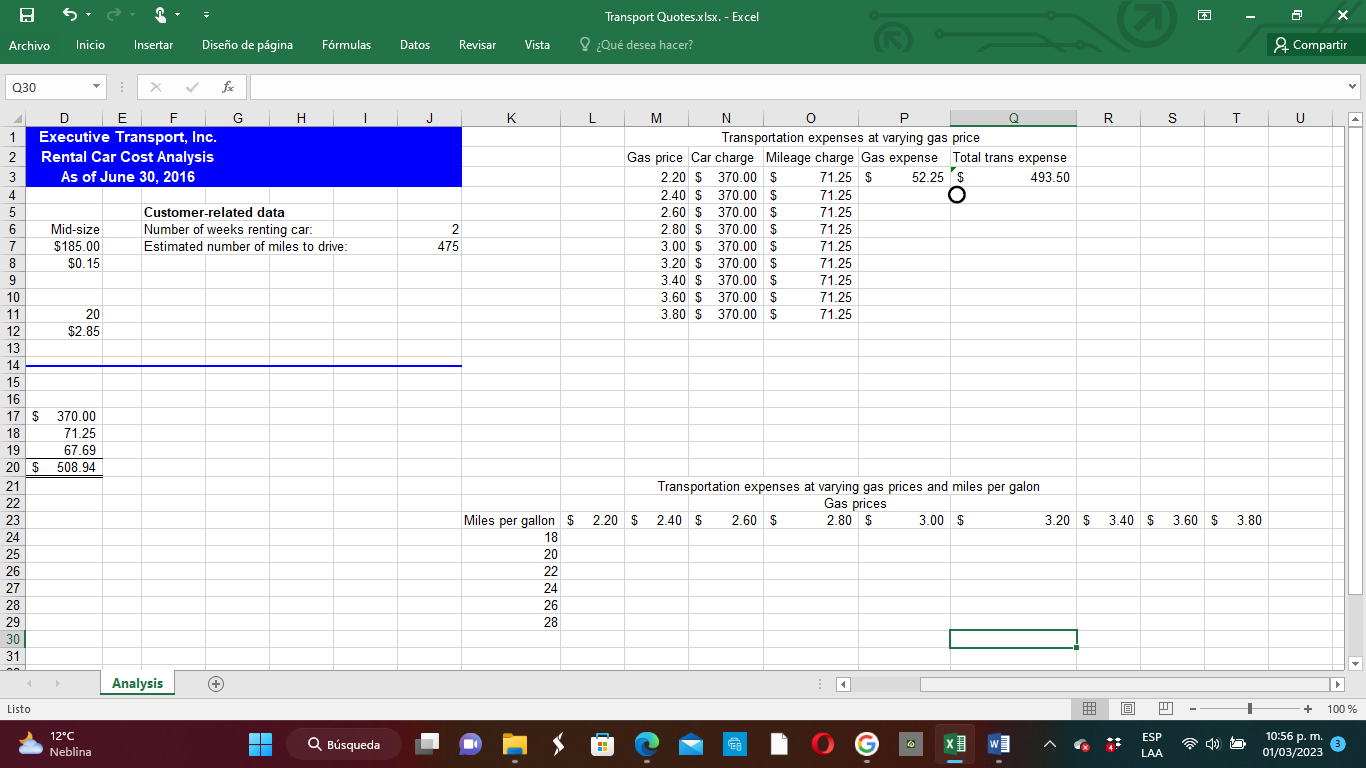Screen dimensions: 1366x768
Task: Open the Fórmulas ribbon tab
Action: coord(346,45)
